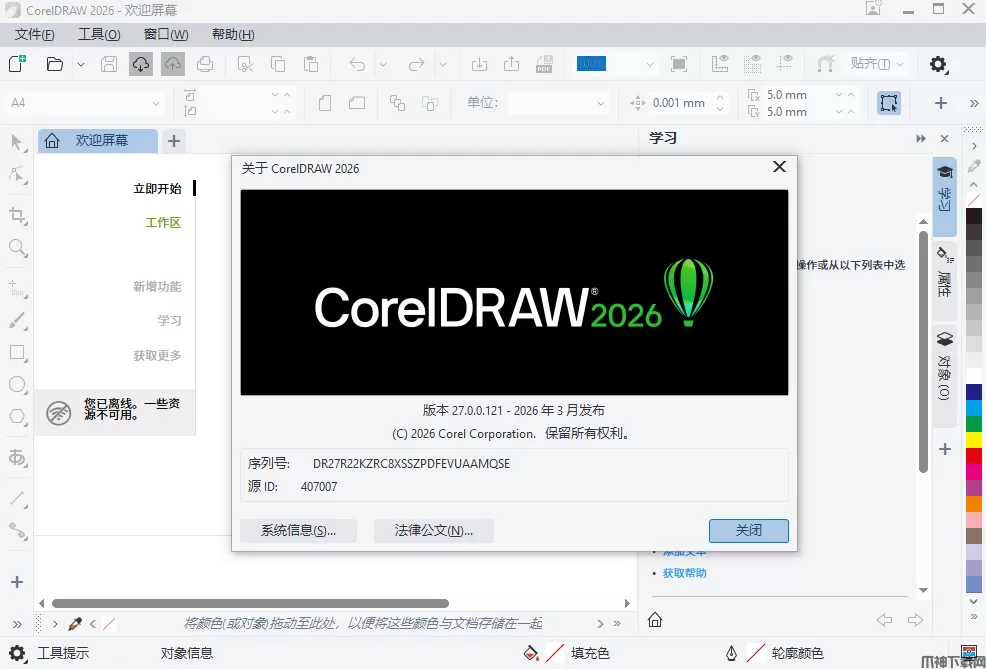Pick the yellow swatch in color palette

pos(974,440)
